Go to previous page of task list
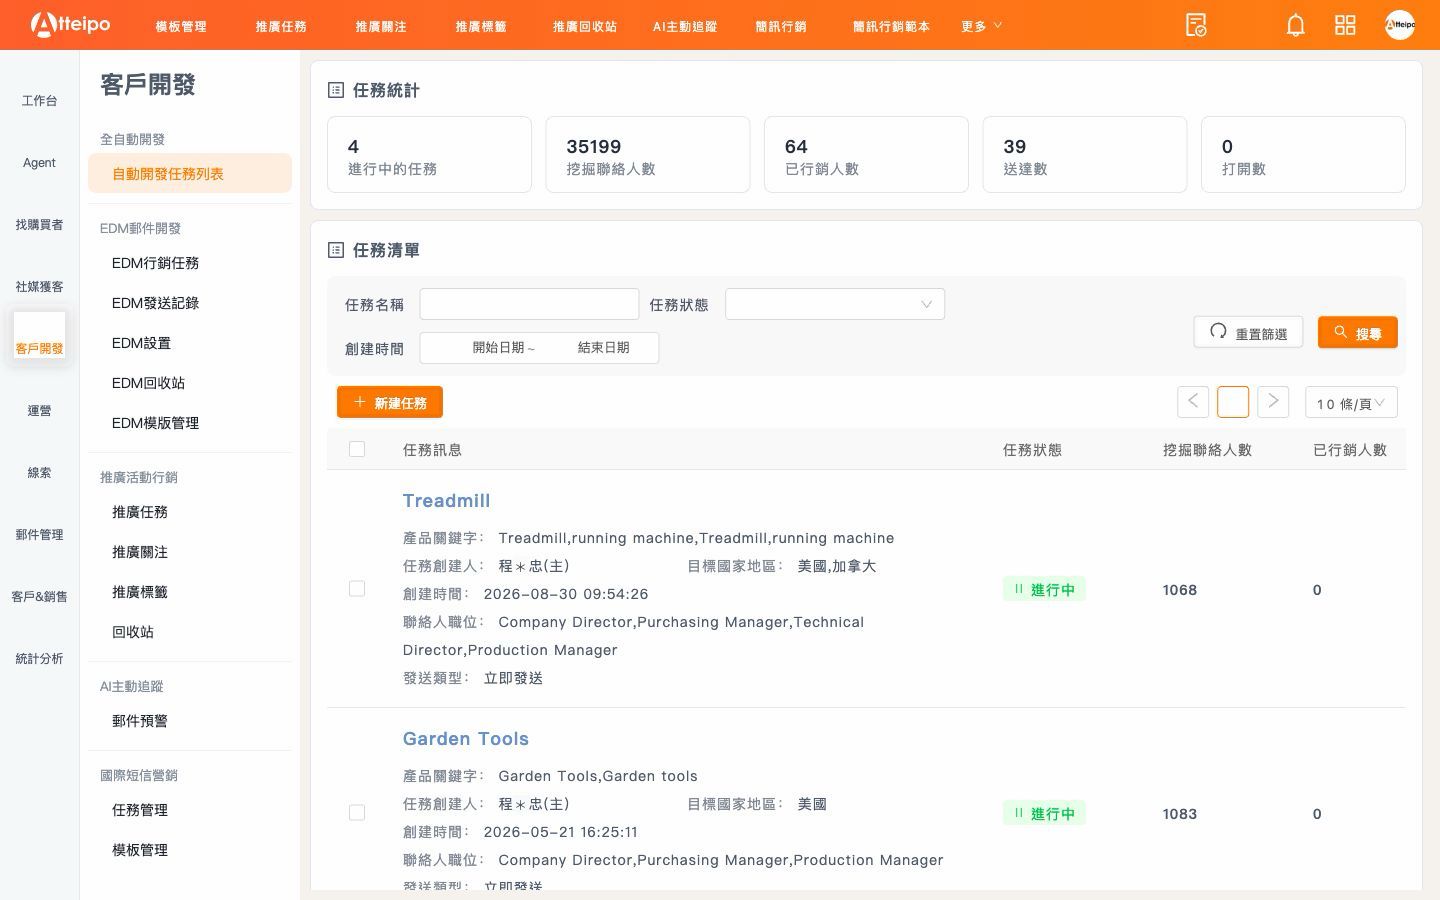This screenshot has width=1440, height=900. (x=1193, y=402)
